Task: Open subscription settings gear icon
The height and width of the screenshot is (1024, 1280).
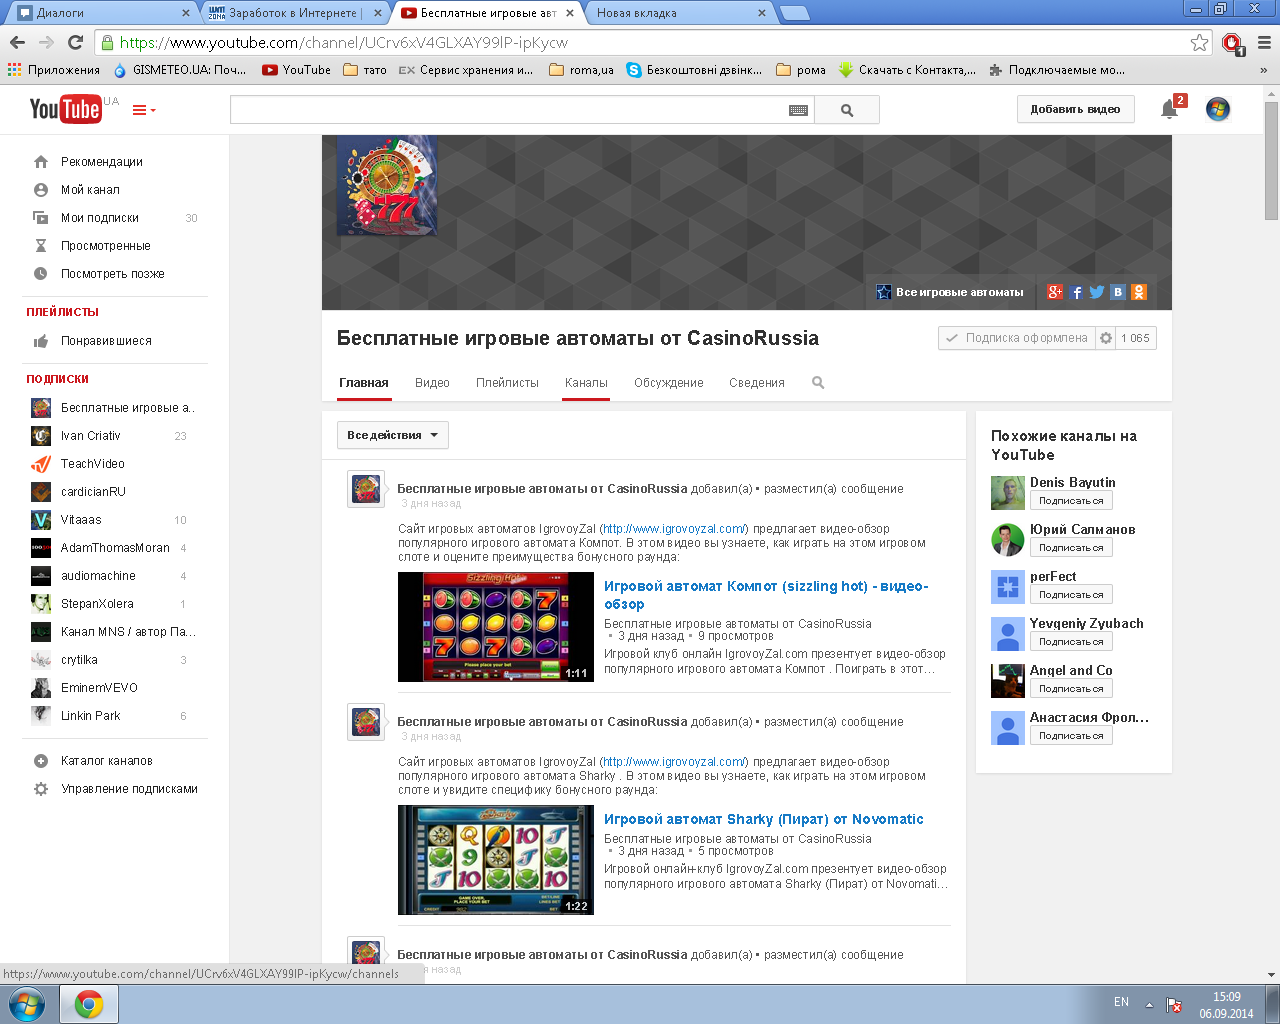Action: point(1106,338)
